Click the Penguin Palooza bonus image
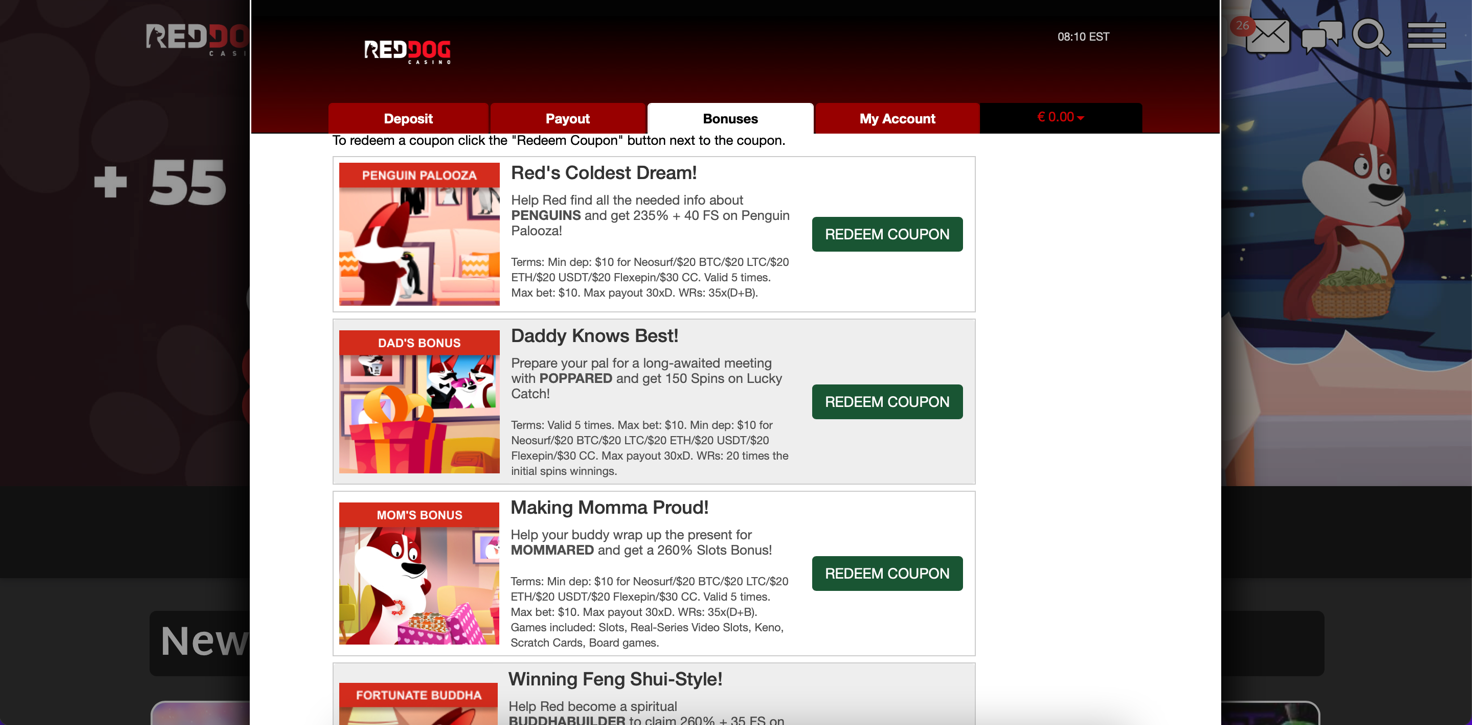 click(x=419, y=234)
